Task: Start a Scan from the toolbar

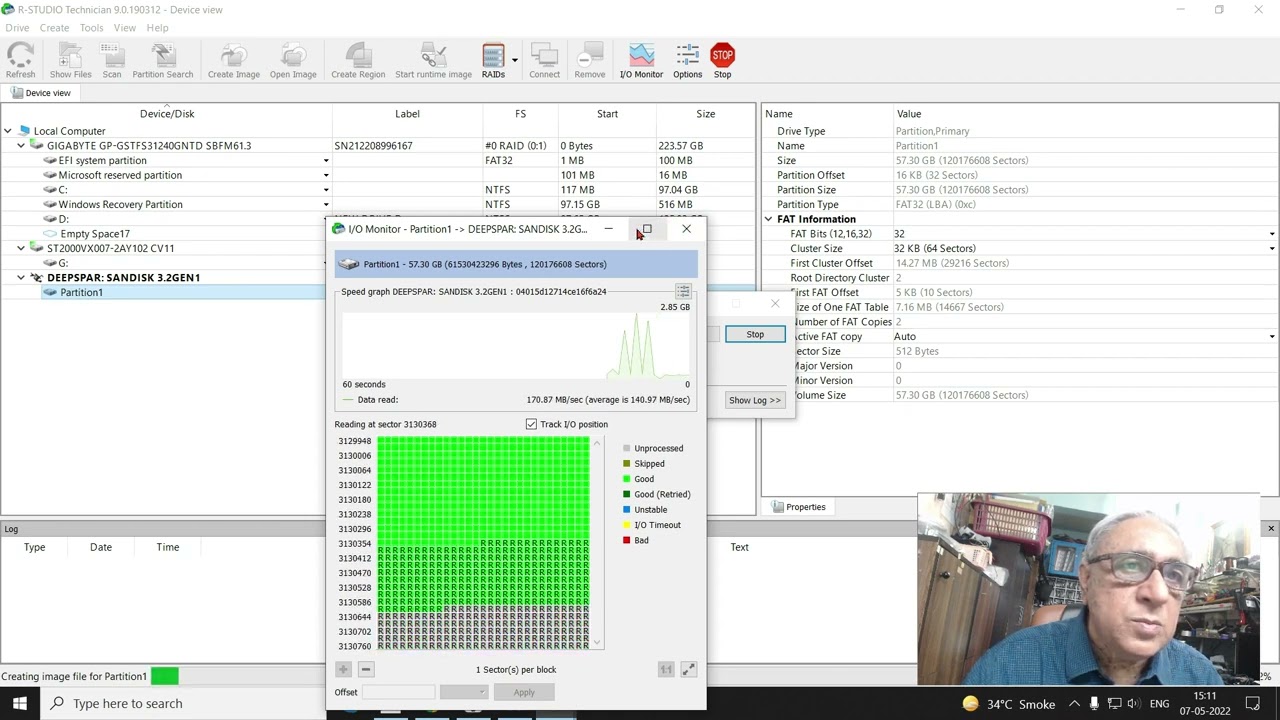Action: 112,61
